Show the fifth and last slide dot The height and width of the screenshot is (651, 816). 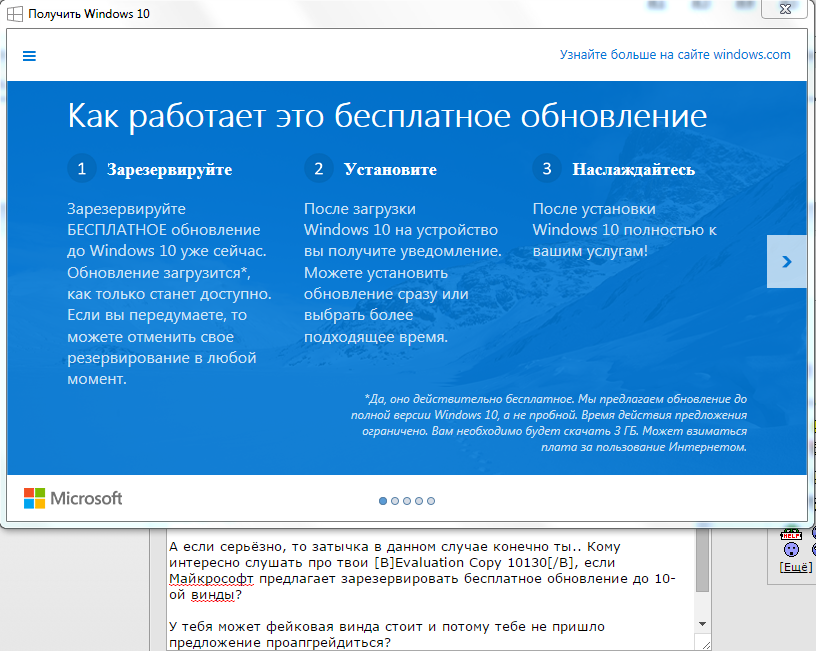coord(431,501)
